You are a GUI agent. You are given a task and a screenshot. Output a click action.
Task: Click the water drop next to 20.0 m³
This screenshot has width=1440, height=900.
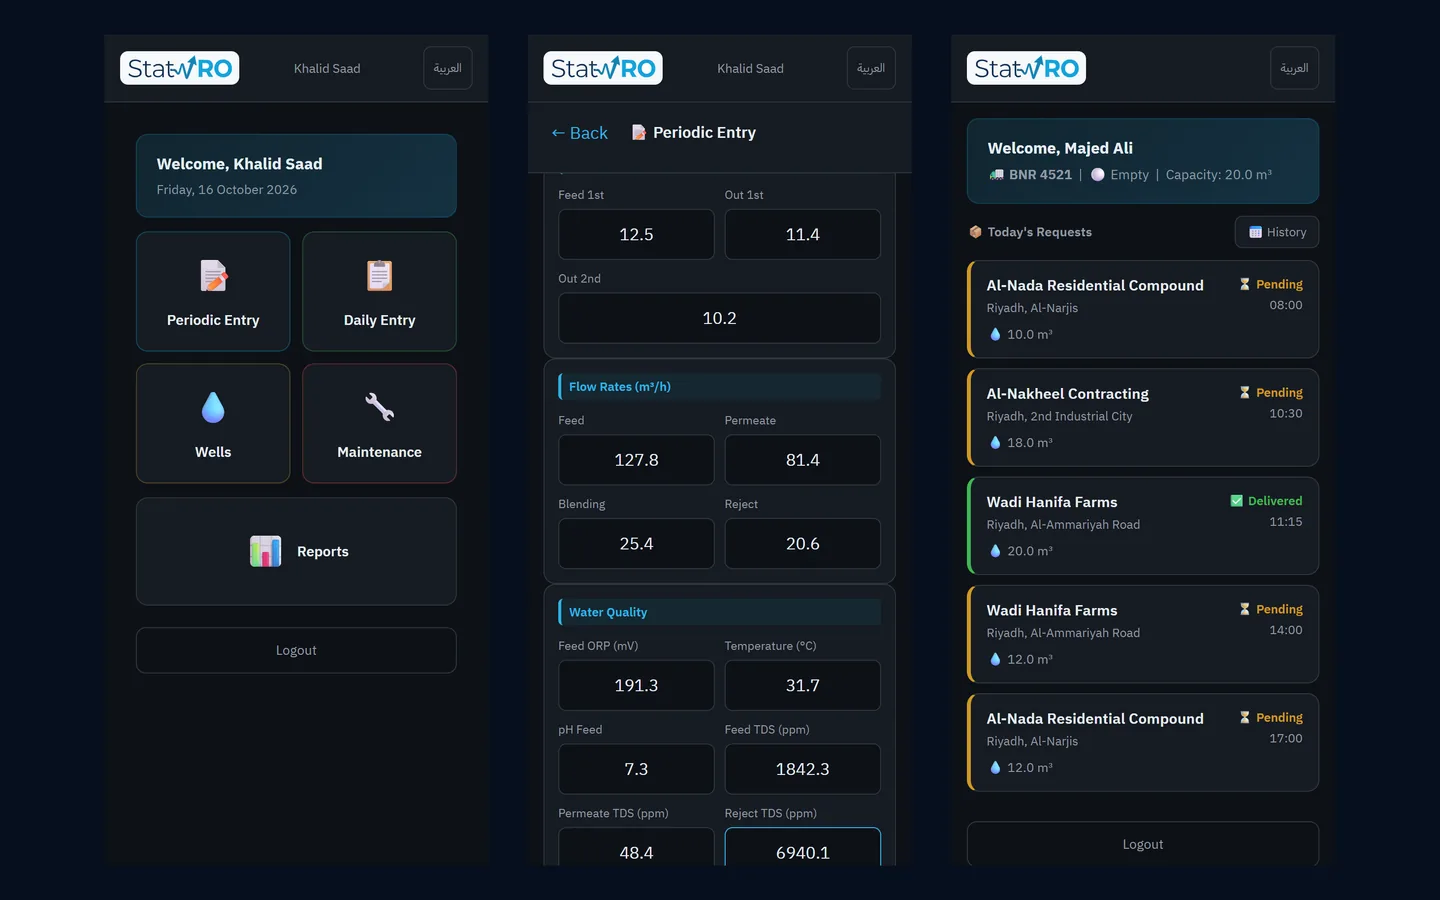click(x=995, y=551)
